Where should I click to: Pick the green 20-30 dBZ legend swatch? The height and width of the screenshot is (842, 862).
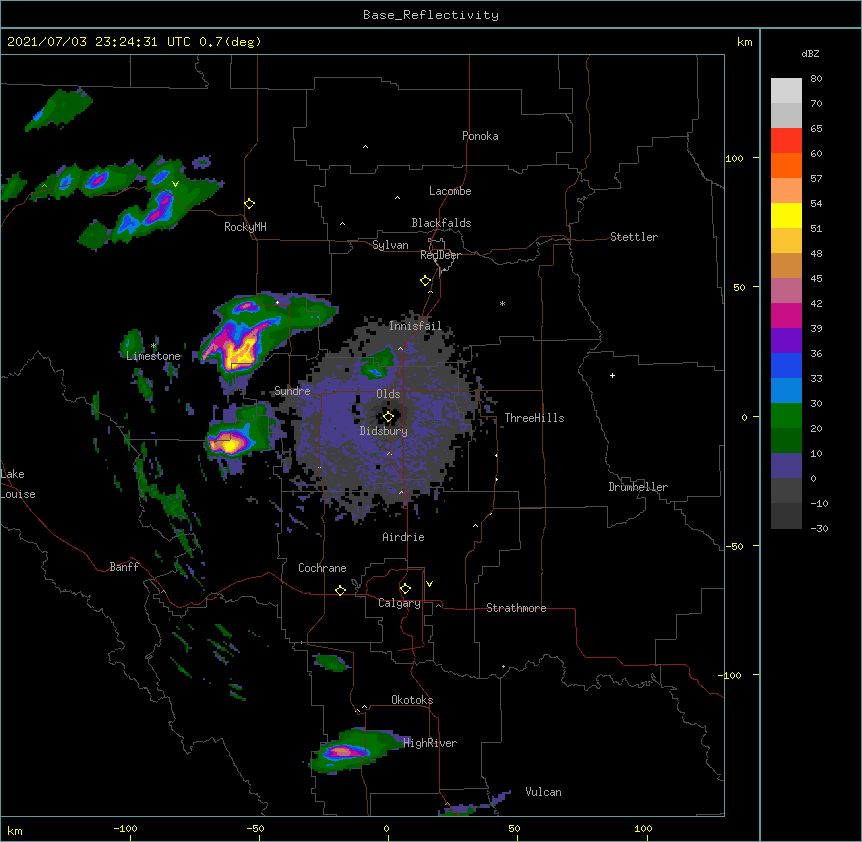(x=786, y=416)
